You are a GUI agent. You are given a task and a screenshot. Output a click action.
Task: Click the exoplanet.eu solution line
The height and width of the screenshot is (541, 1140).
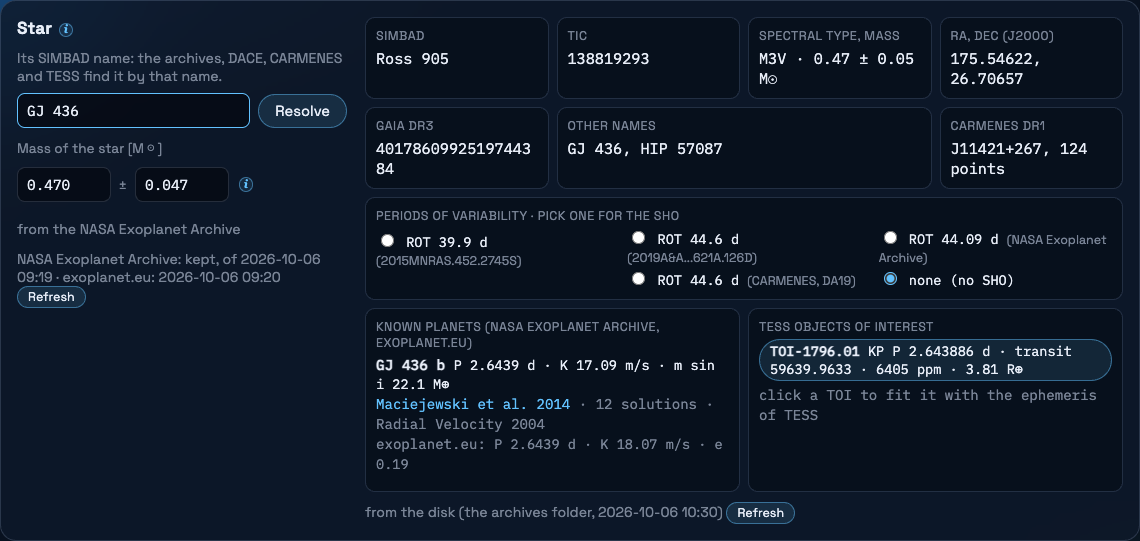tap(549, 453)
